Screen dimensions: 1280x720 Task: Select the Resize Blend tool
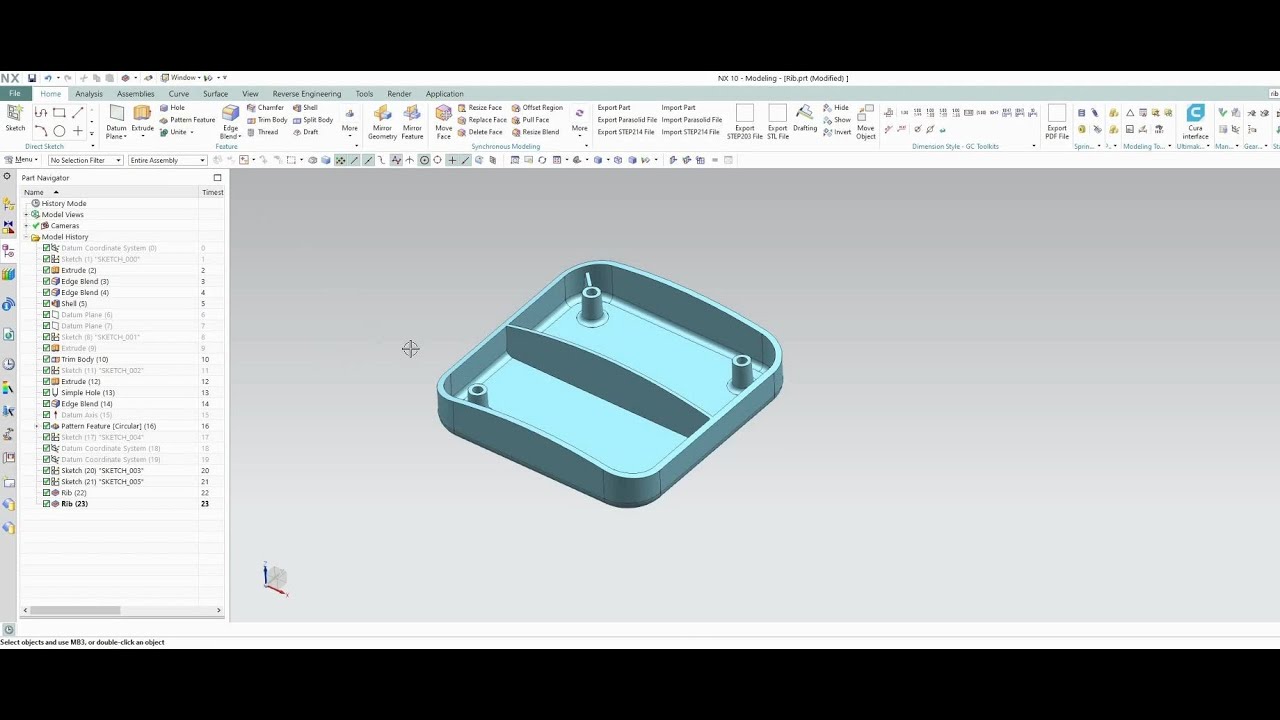point(535,132)
